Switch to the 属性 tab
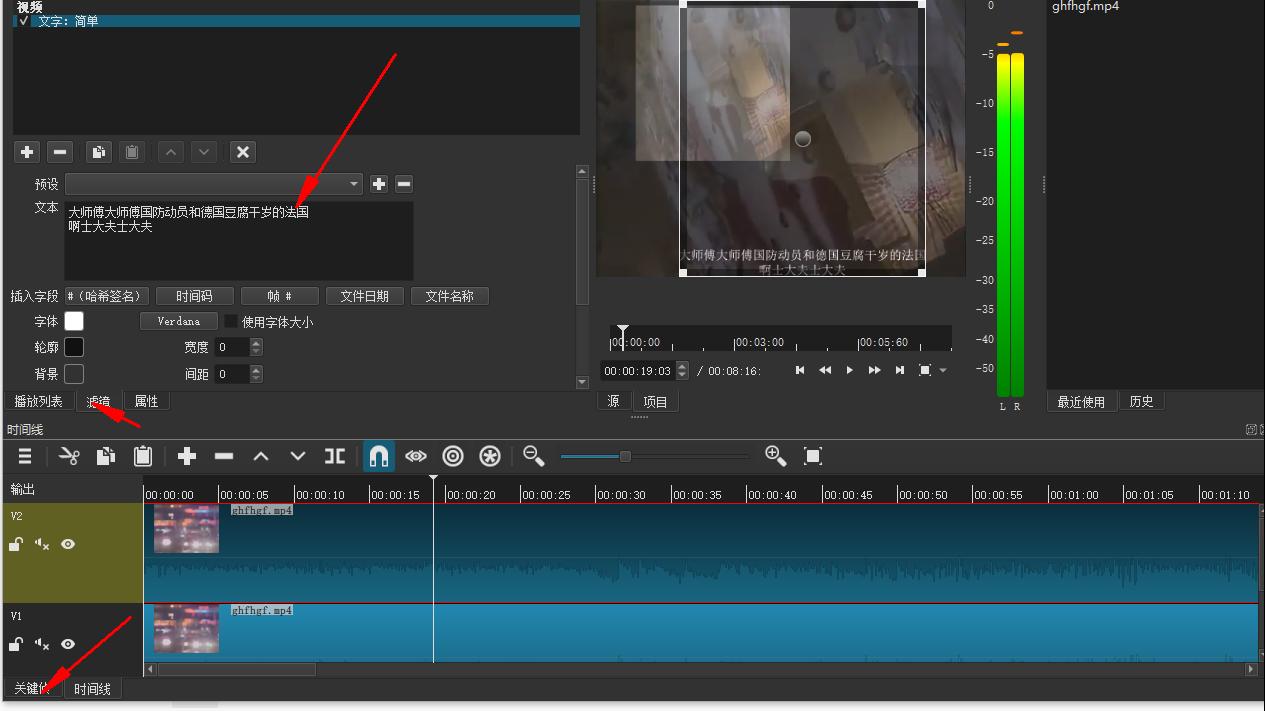 click(146, 400)
